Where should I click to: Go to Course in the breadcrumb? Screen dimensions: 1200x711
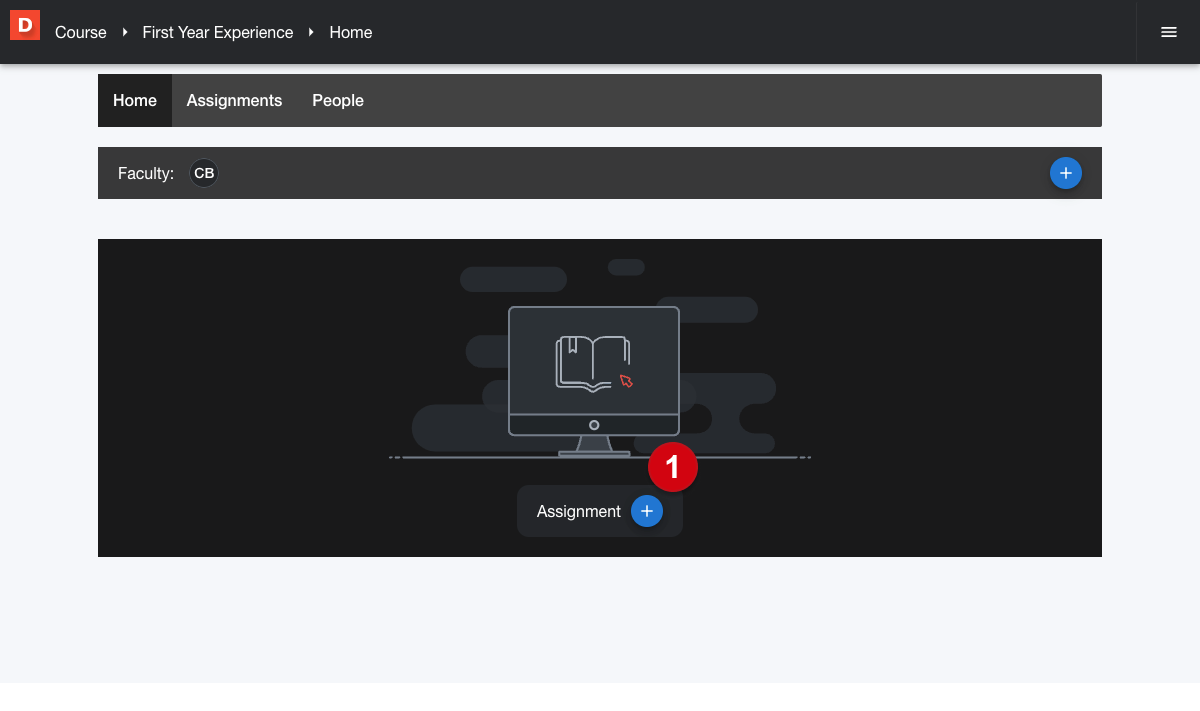pos(80,32)
